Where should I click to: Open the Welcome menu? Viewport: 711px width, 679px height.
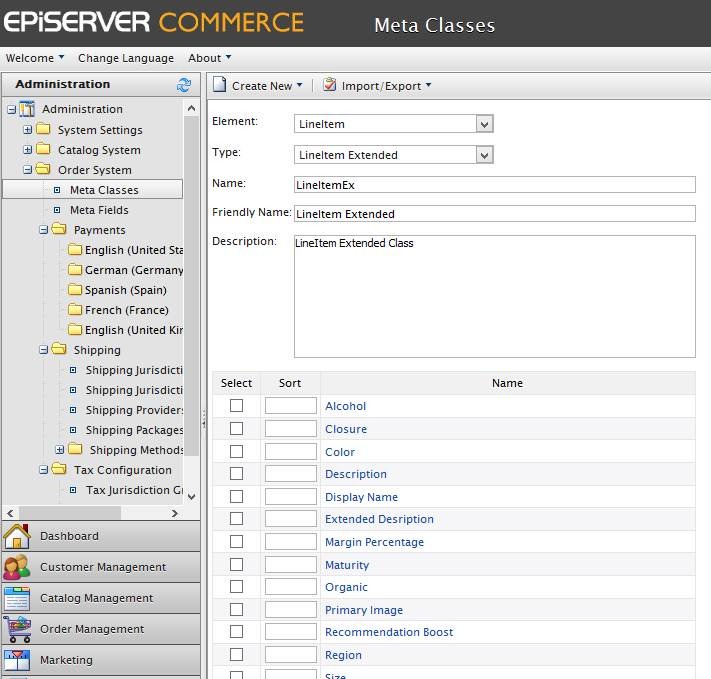coord(35,58)
